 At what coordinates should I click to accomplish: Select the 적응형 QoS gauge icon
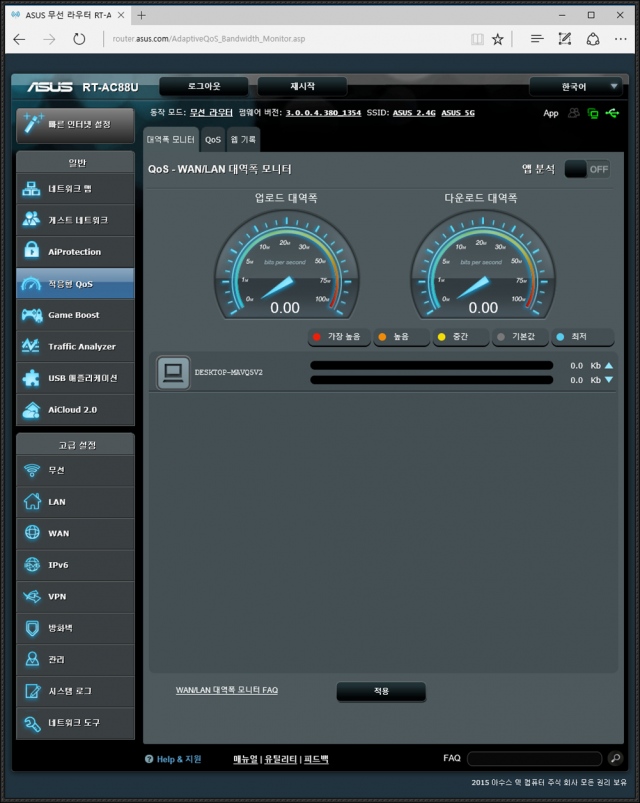click(31, 283)
